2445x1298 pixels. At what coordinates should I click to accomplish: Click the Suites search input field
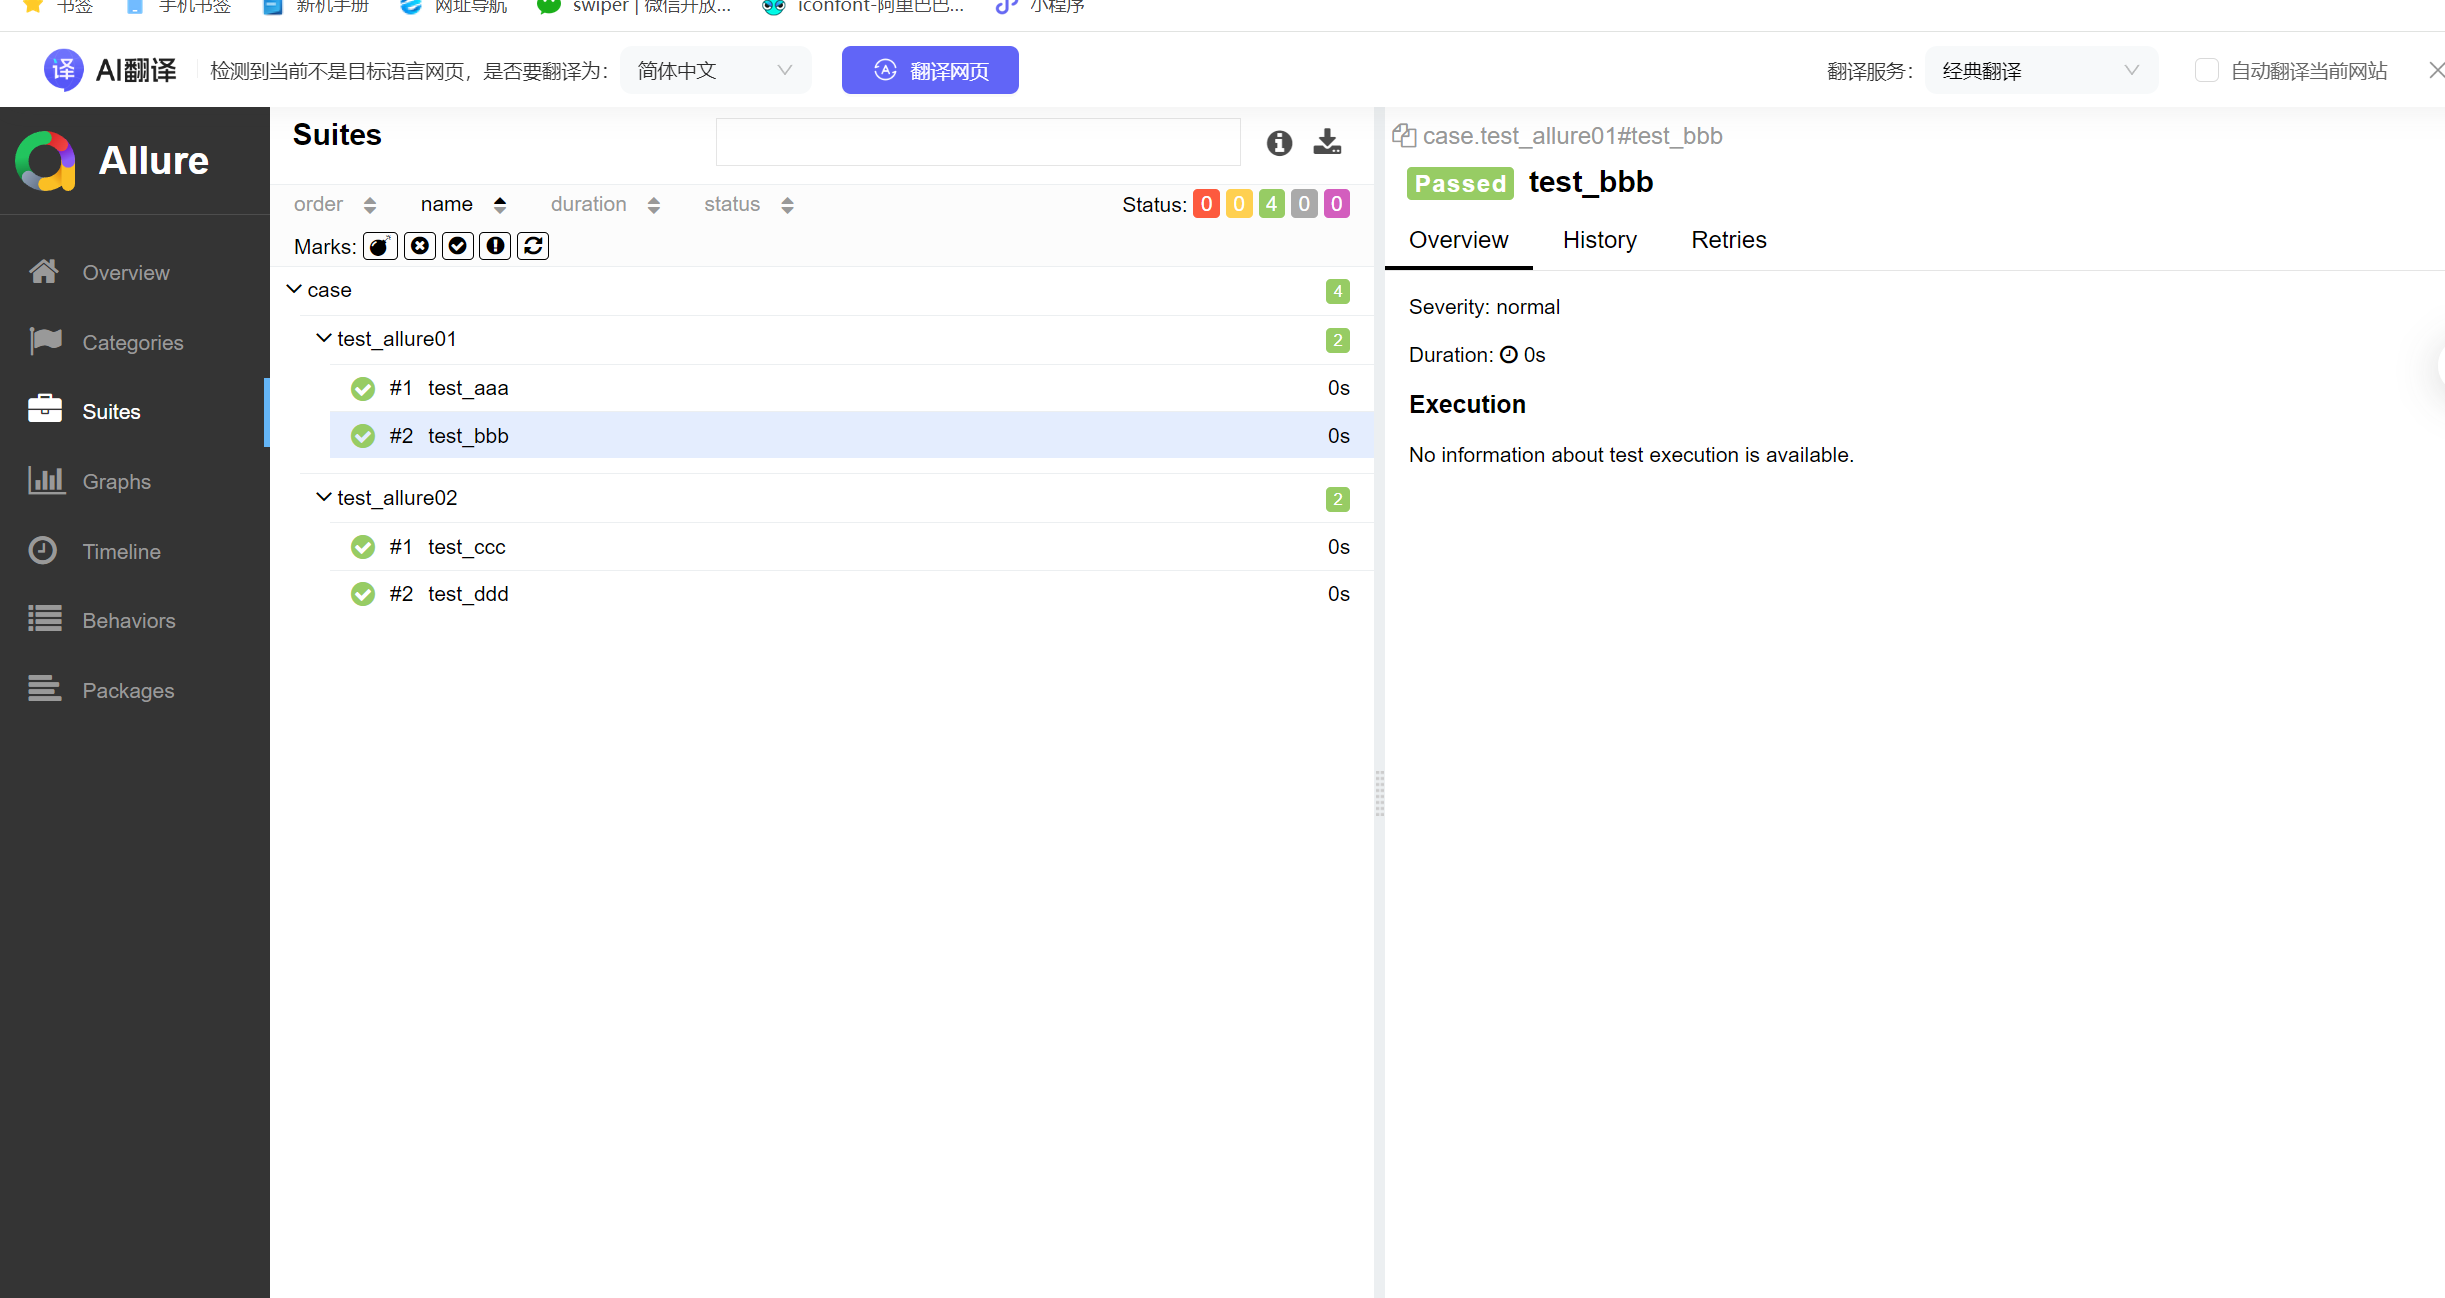(x=978, y=142)
